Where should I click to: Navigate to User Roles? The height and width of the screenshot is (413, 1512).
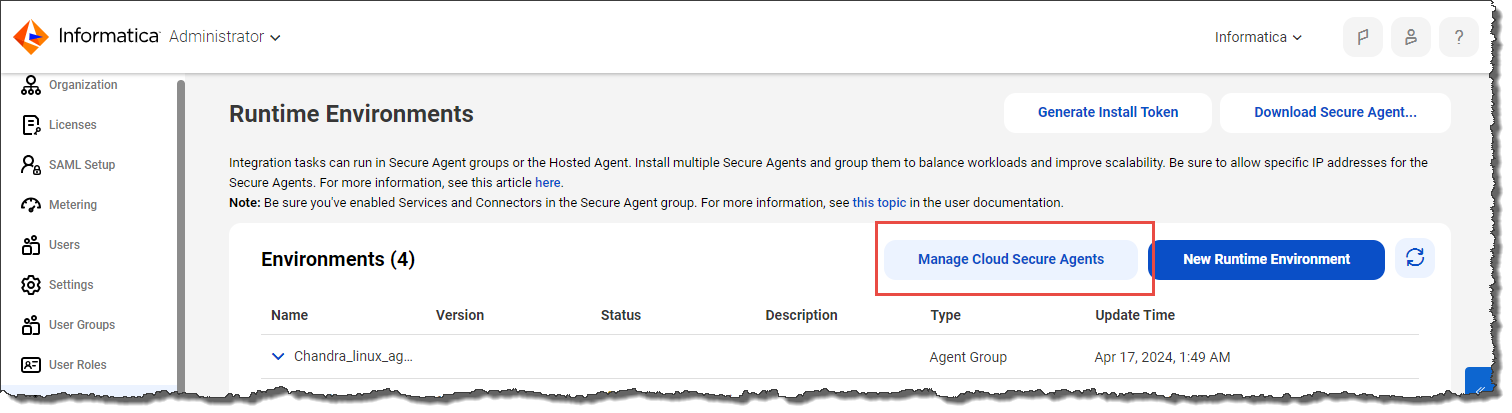tap(78, 365)
